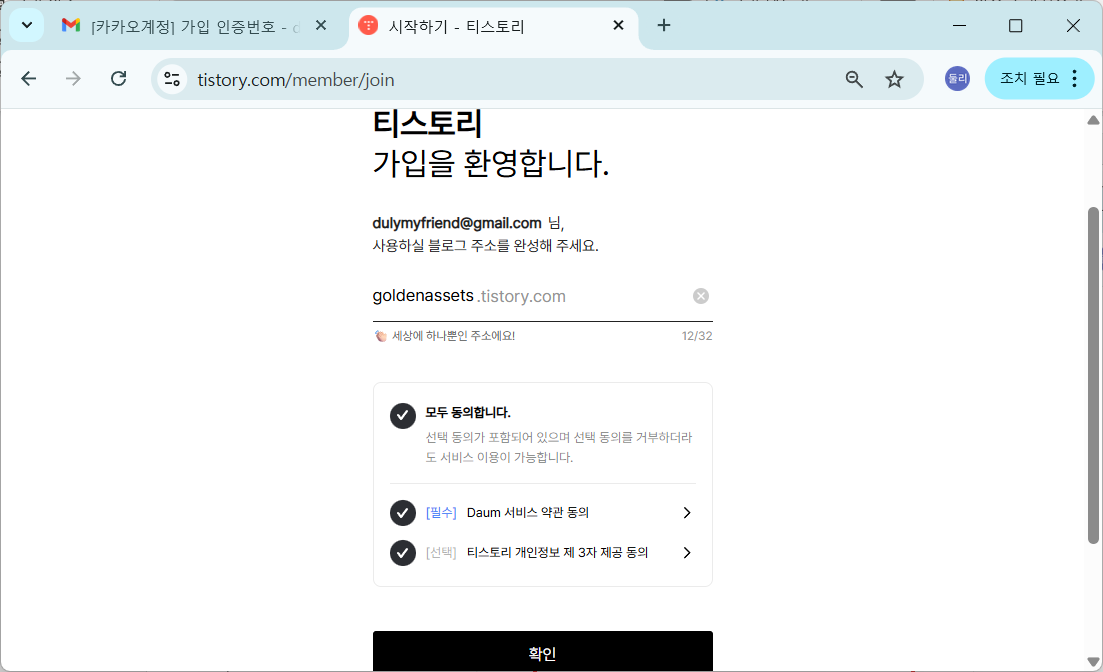Screen dimensions: 1103x672
Task: Open a new browser tab
Action: pyautogui.click(x=663, y=26)
